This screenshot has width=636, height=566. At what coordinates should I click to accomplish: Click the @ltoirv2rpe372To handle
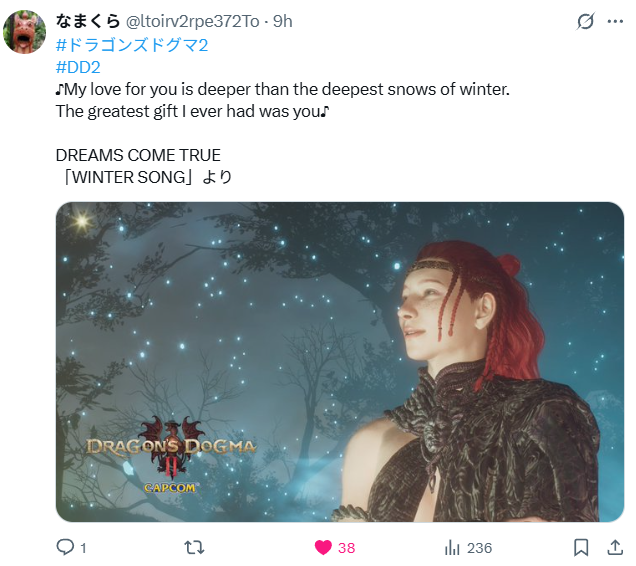tap(192, 21)
